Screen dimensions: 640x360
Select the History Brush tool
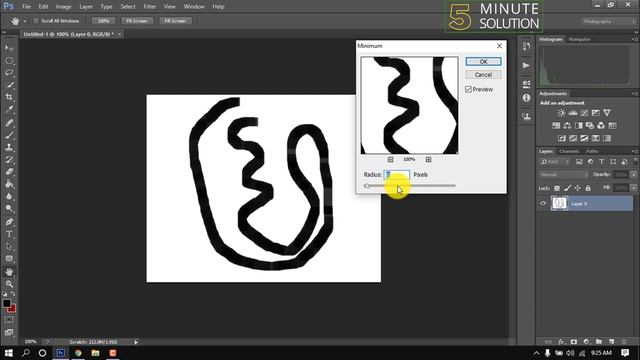point(9,159)
